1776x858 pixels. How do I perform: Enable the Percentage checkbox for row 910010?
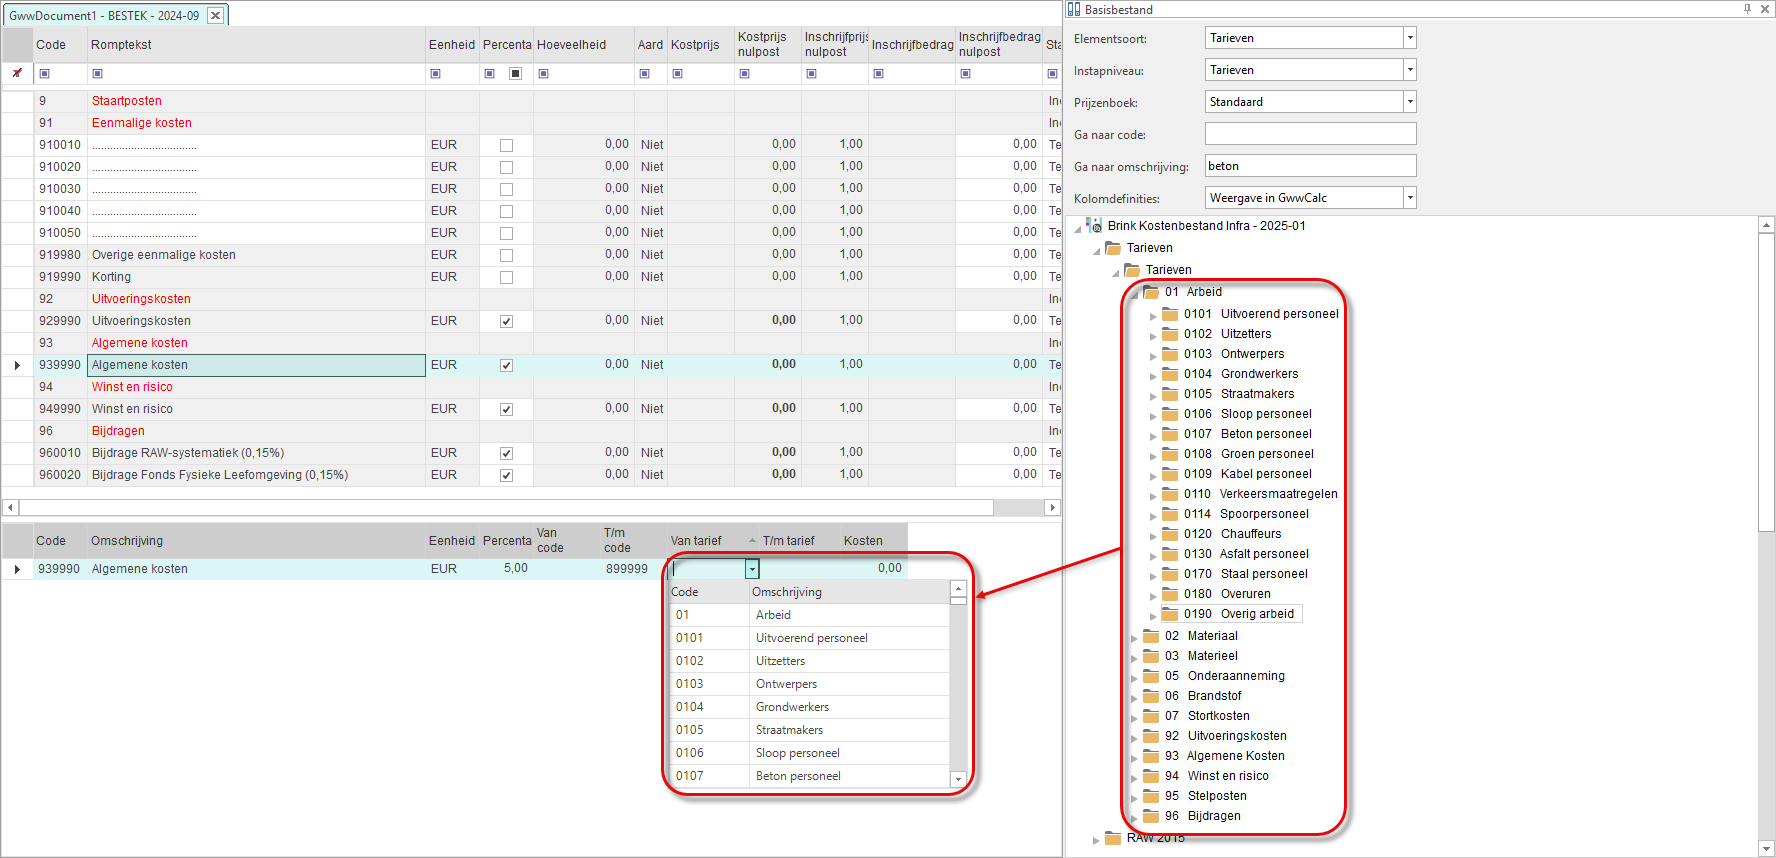[506, 145]
